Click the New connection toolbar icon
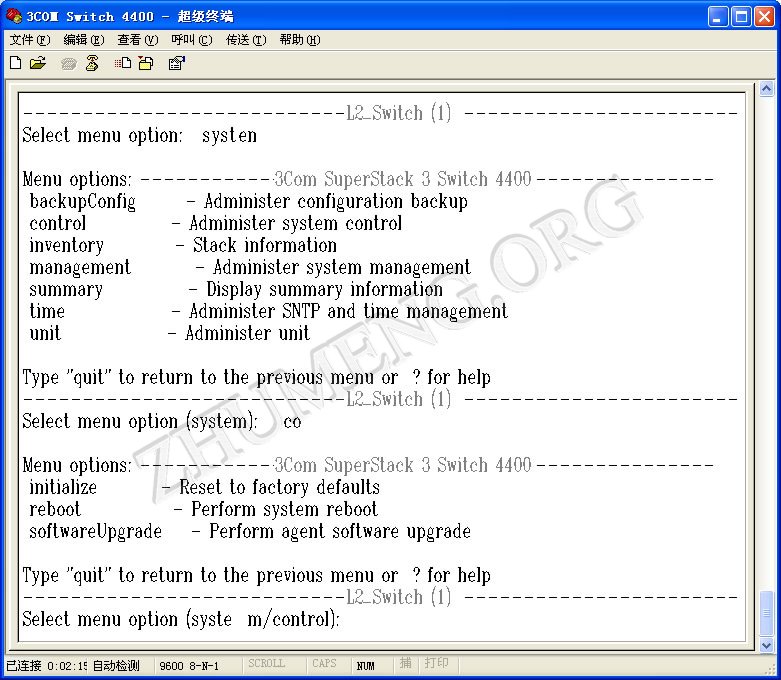781x680 pixels. (15, 63)
